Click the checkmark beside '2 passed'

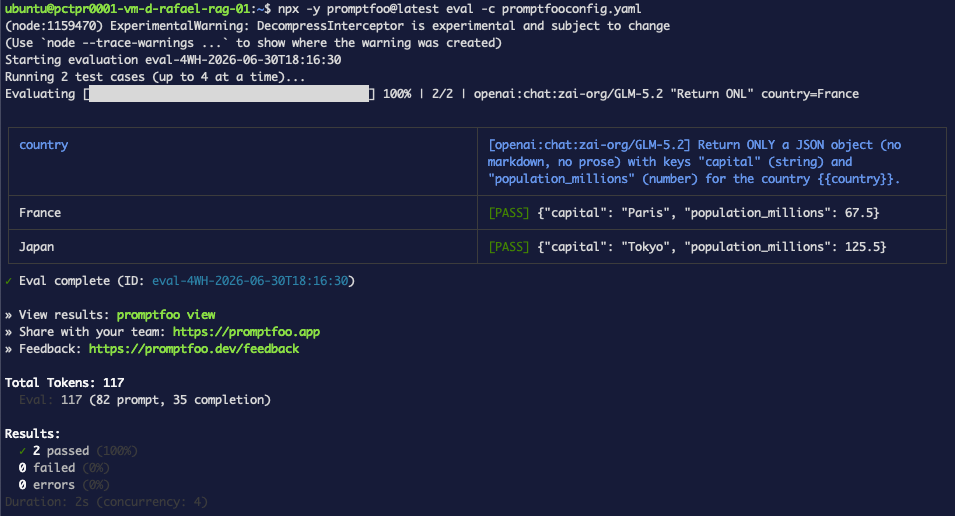[x=23, y=451]
